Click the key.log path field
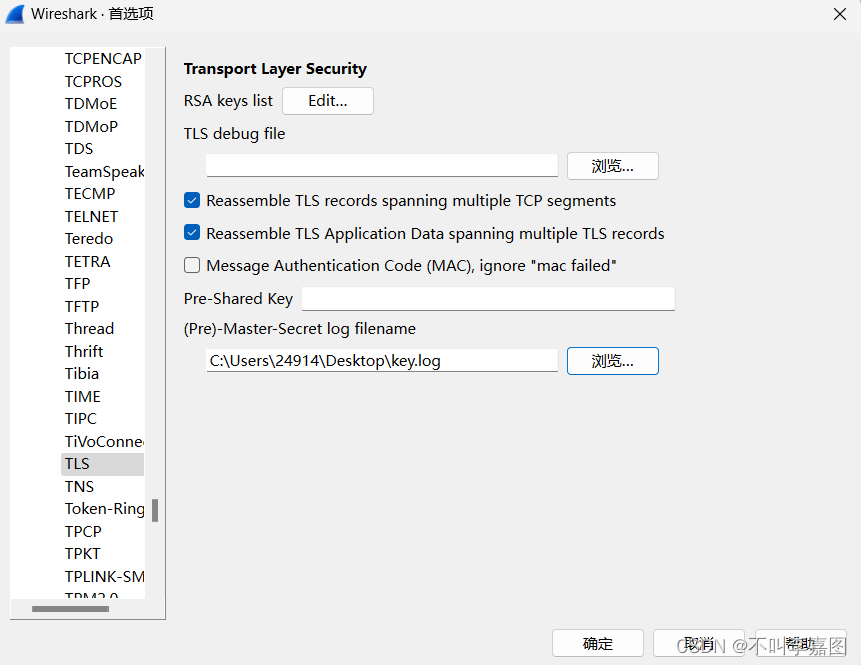 [x=382, y=361]
